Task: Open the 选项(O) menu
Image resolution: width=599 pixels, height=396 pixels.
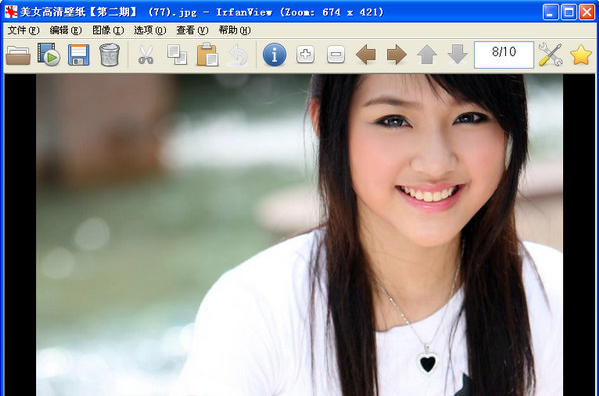Action: [150, 30]
